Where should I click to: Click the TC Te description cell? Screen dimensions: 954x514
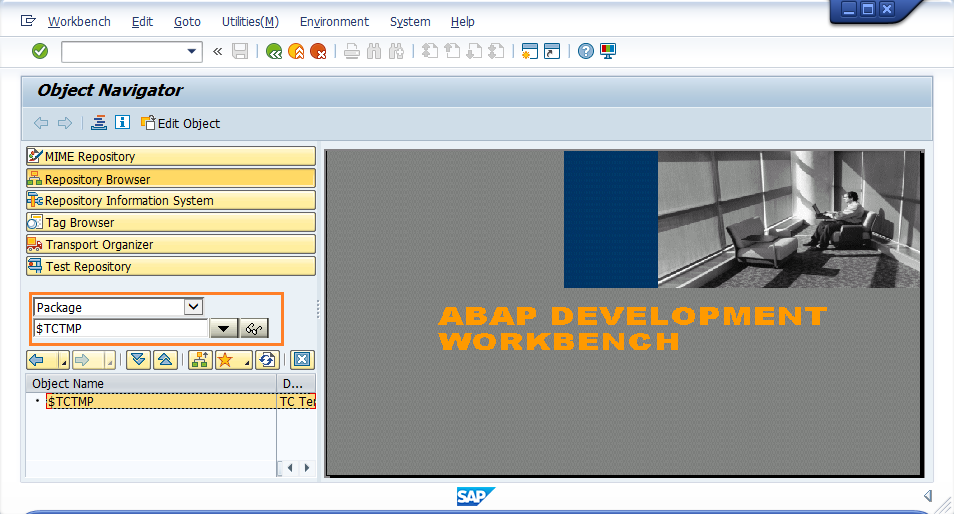coord(298,401)
